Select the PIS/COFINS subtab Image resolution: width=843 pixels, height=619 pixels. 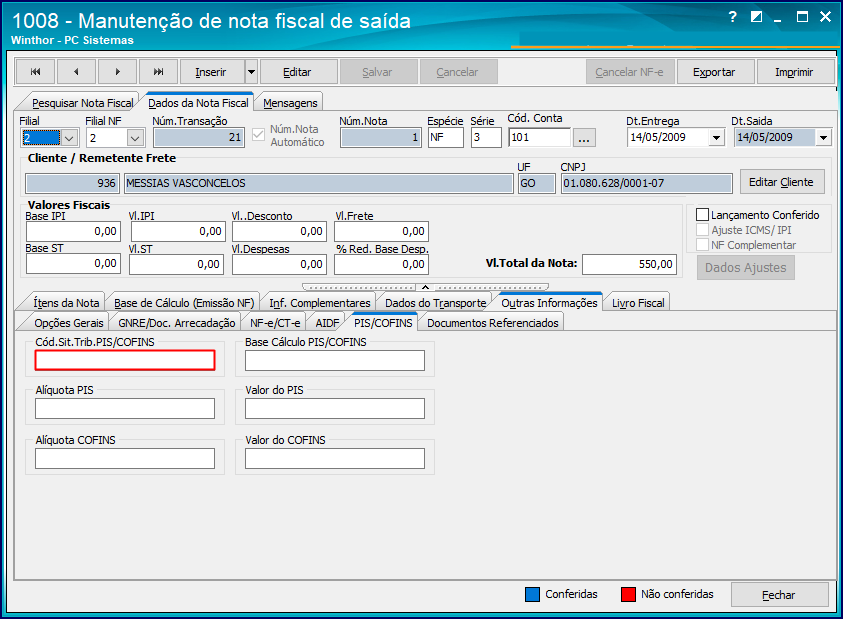383,323
